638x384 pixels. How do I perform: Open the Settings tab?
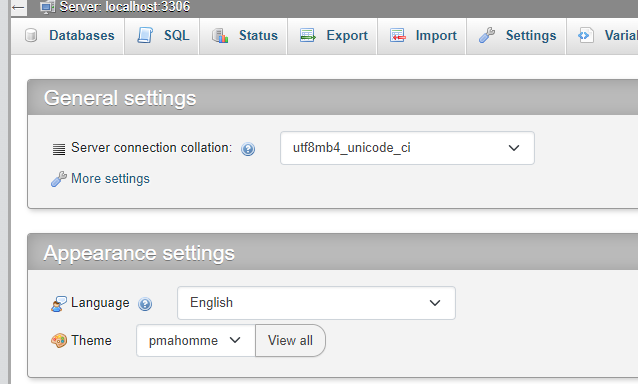516,36
